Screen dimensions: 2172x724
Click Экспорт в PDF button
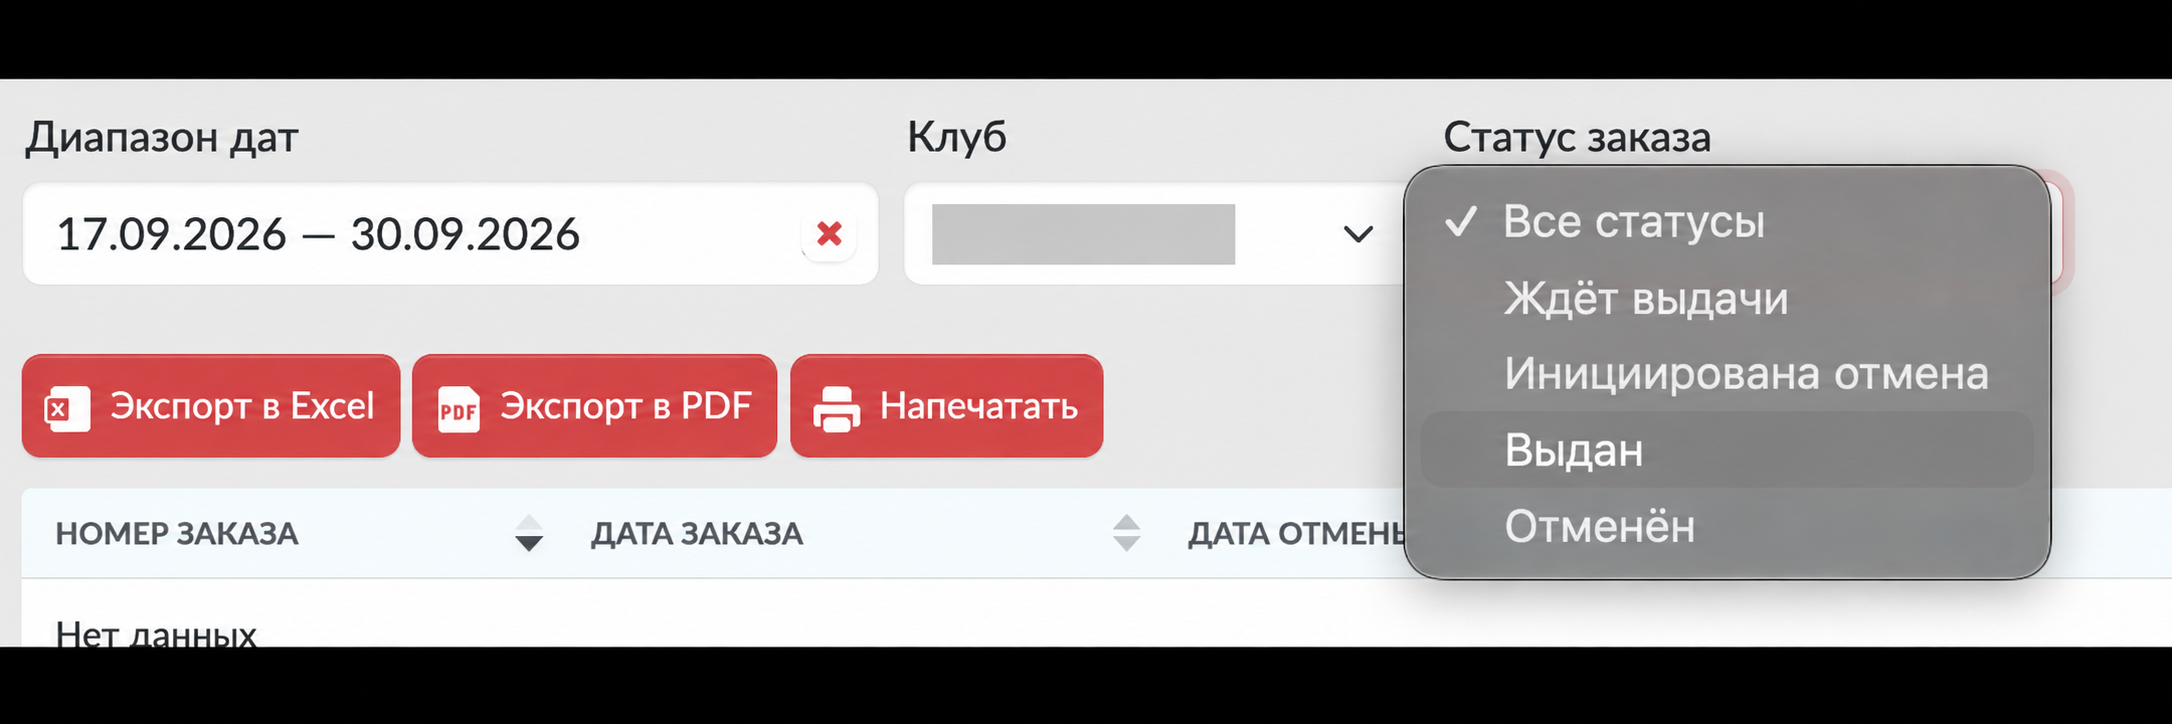(x=594, y=406)
